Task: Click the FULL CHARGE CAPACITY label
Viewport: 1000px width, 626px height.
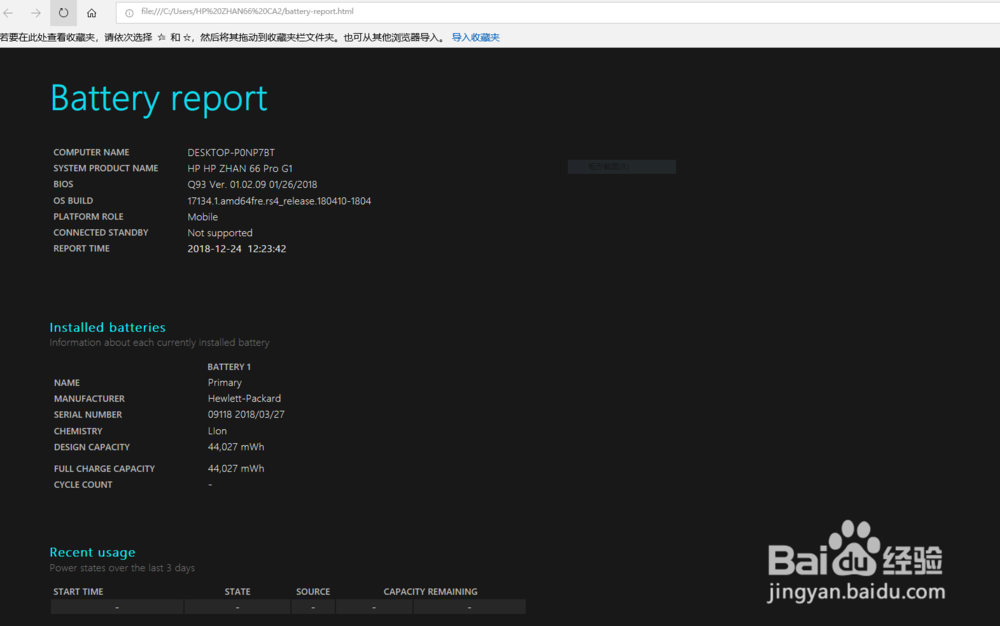Action: coord(105,469)
